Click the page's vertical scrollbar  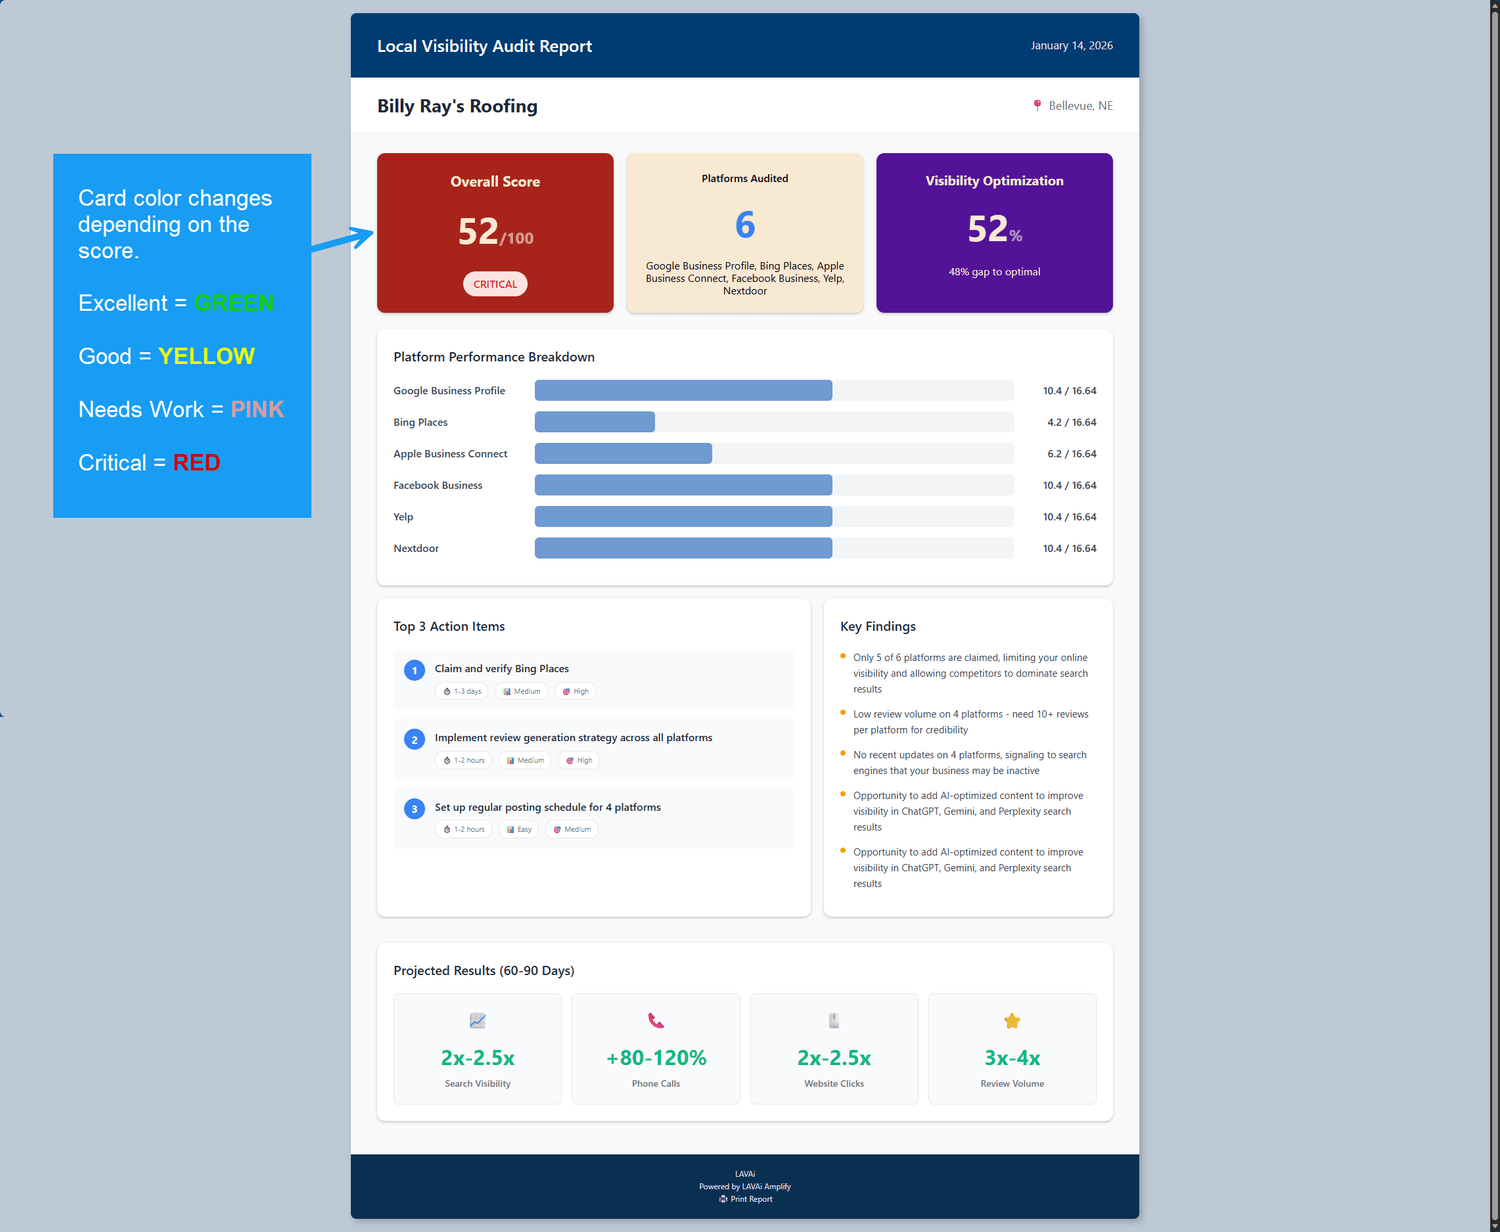point(1495,616)
